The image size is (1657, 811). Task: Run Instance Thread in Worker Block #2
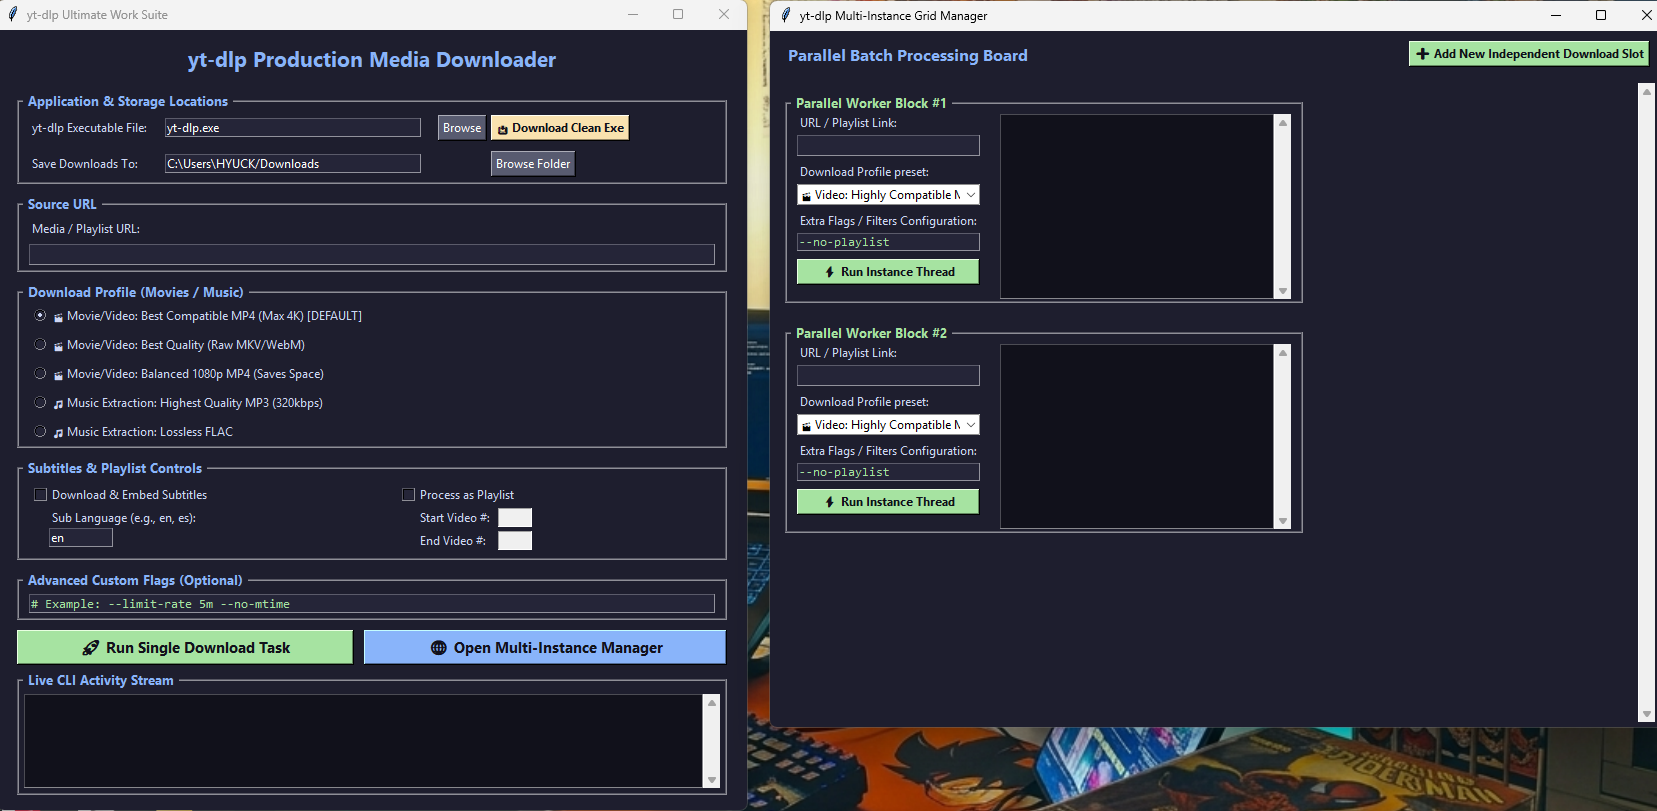pyautogui.click(x=888, y=502)
